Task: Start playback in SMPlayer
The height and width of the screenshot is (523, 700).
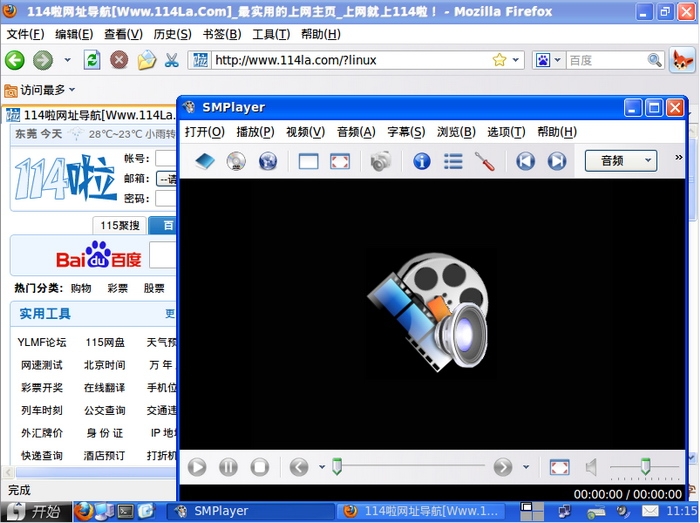Action: [x=197, y=467]
